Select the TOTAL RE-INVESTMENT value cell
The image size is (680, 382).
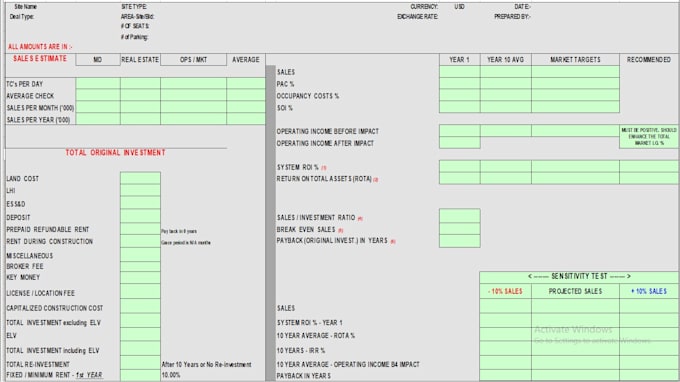[140, 363]
